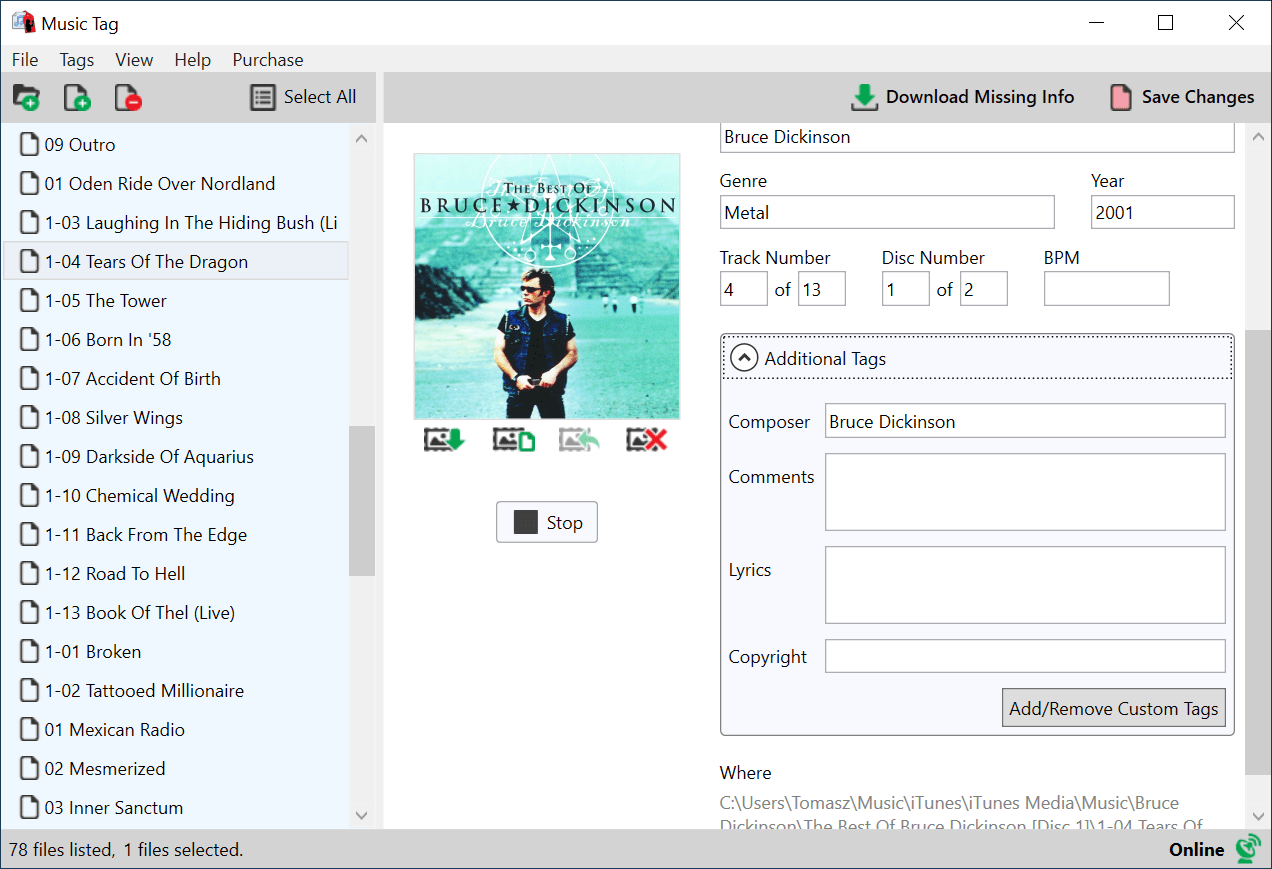Select 1-08 Silver Wings
The height and width of the screenshot is (869, 1272).
coord(175,418)
